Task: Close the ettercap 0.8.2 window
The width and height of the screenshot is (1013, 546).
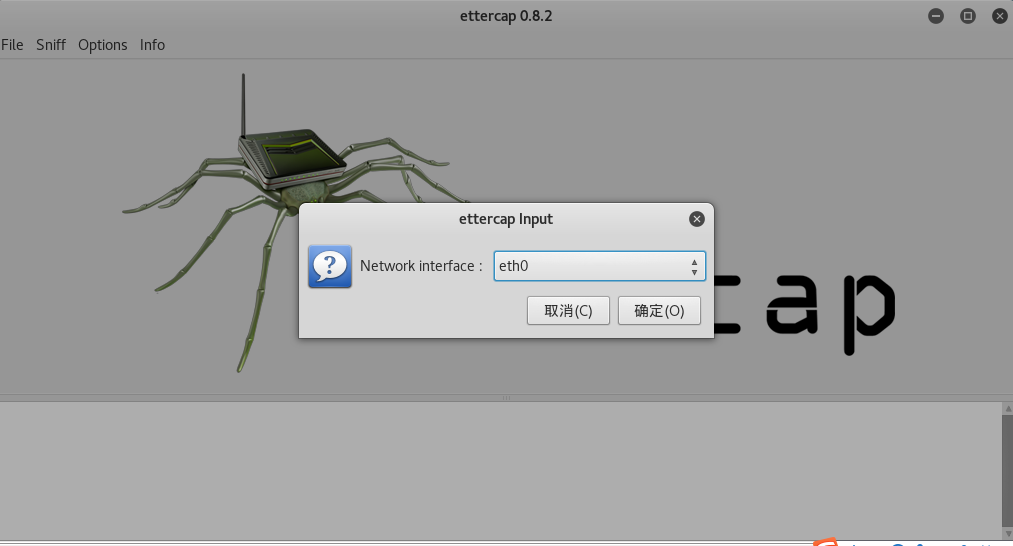Action: (999, 16)
